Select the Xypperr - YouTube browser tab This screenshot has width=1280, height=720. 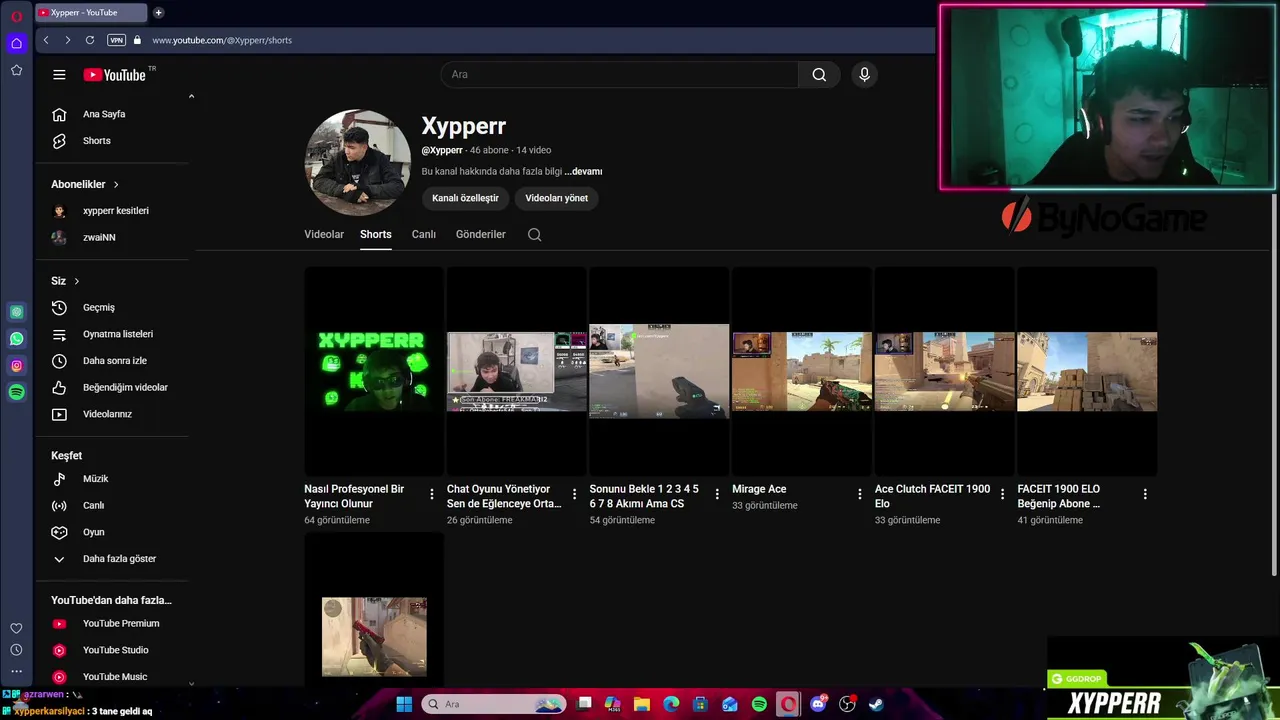pos(90,13)
